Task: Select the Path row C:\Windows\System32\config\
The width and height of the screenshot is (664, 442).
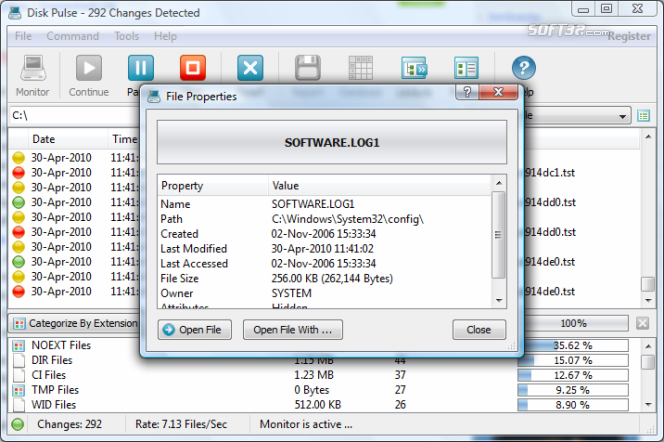Action: [x=324, y=219]
